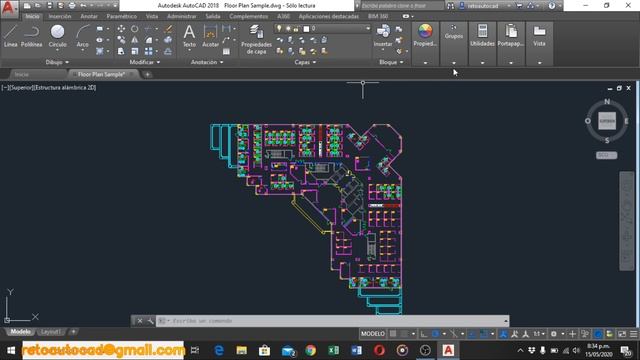Click the Acotar dimension tool
The width and height of the screenshot is (640, 360).
(210, 36)
